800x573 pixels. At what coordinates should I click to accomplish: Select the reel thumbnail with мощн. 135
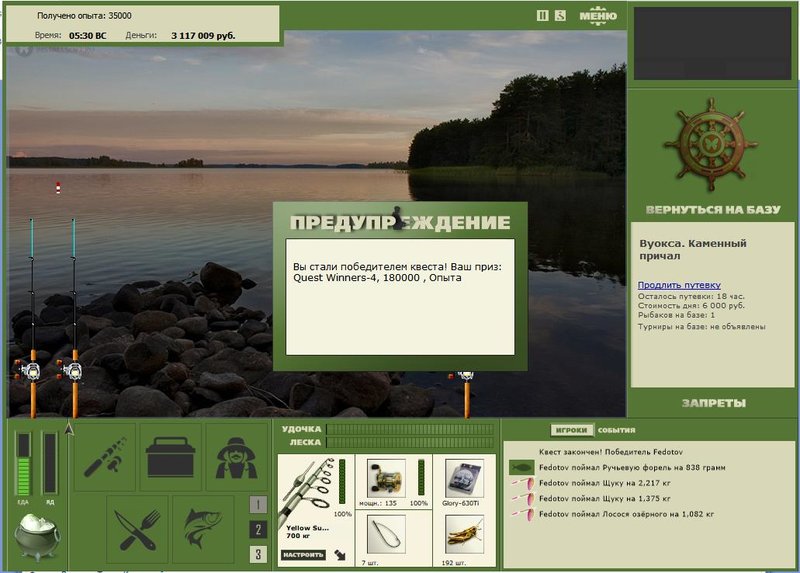(x=386, y=478)
